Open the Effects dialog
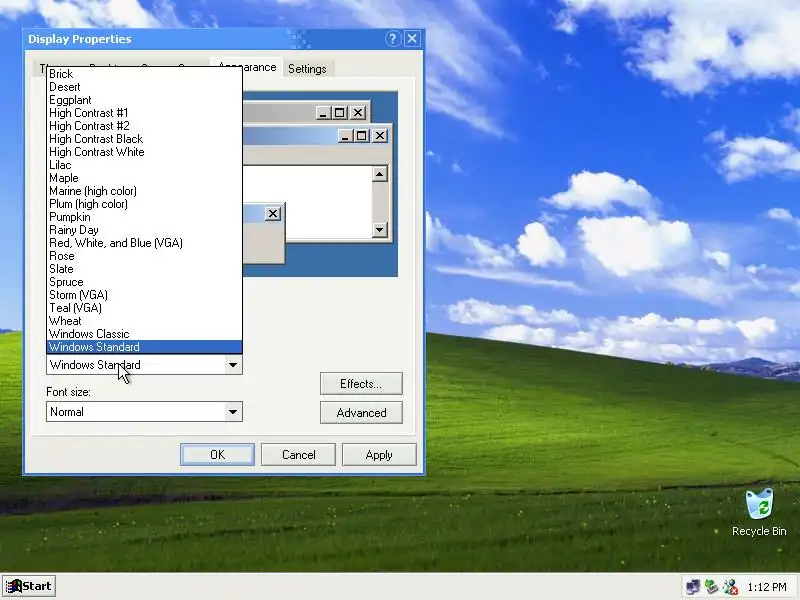This screenshot has height=600, width=800. [361, 384]
